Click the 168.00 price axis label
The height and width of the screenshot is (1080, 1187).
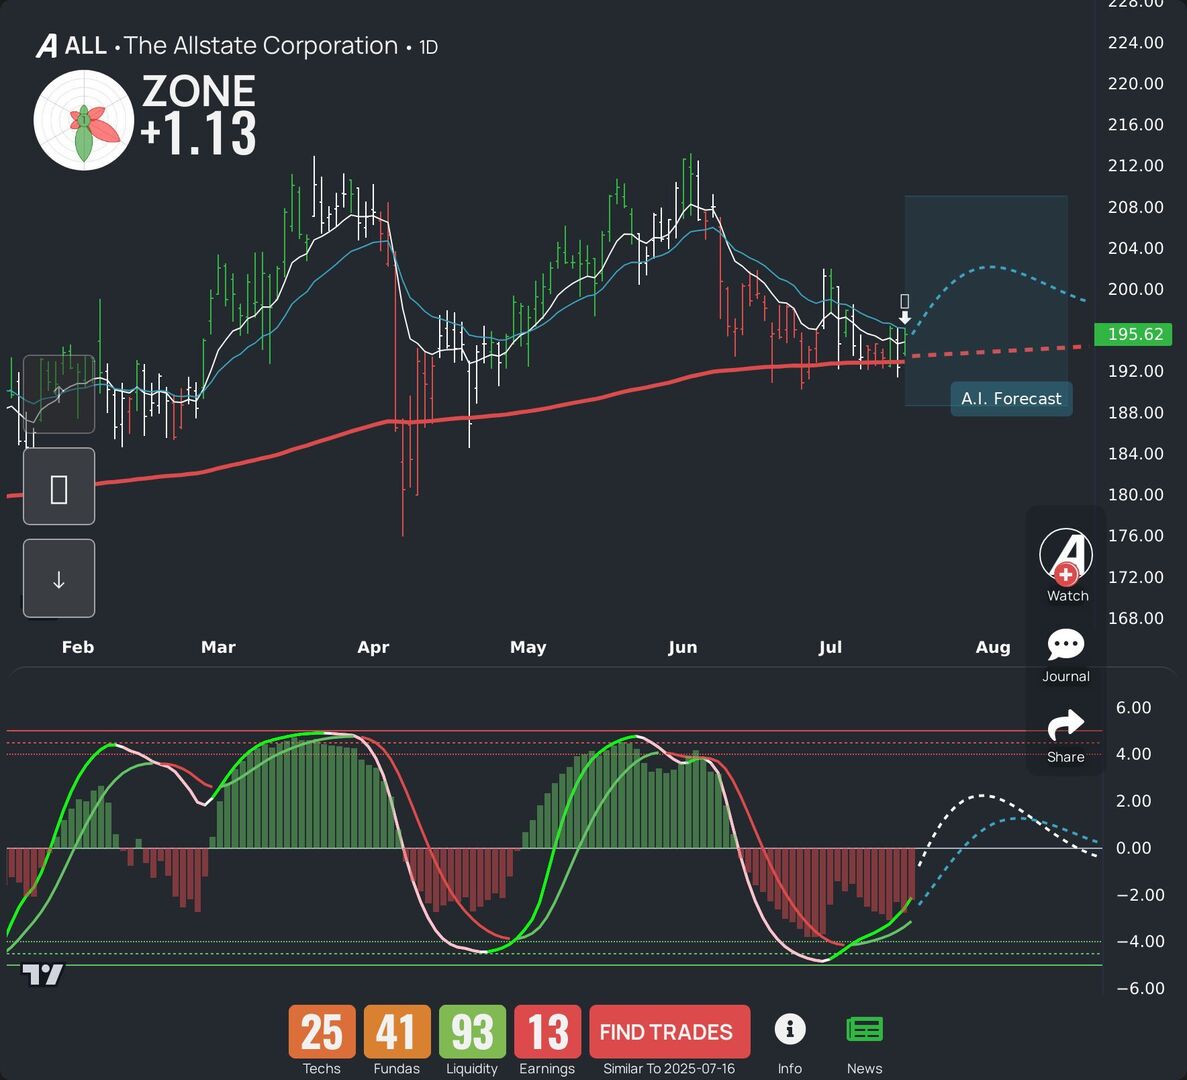pos(1136,618)
